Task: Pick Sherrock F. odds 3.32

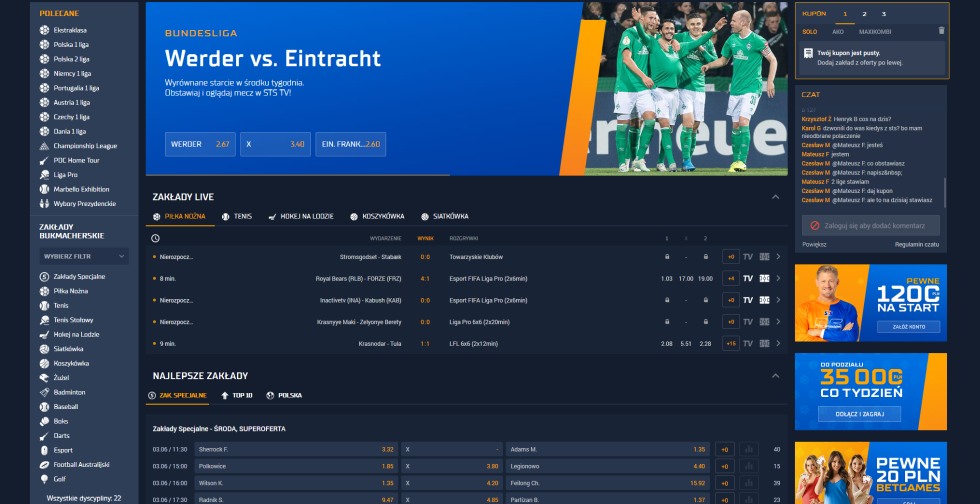Action: click(296, 450)
